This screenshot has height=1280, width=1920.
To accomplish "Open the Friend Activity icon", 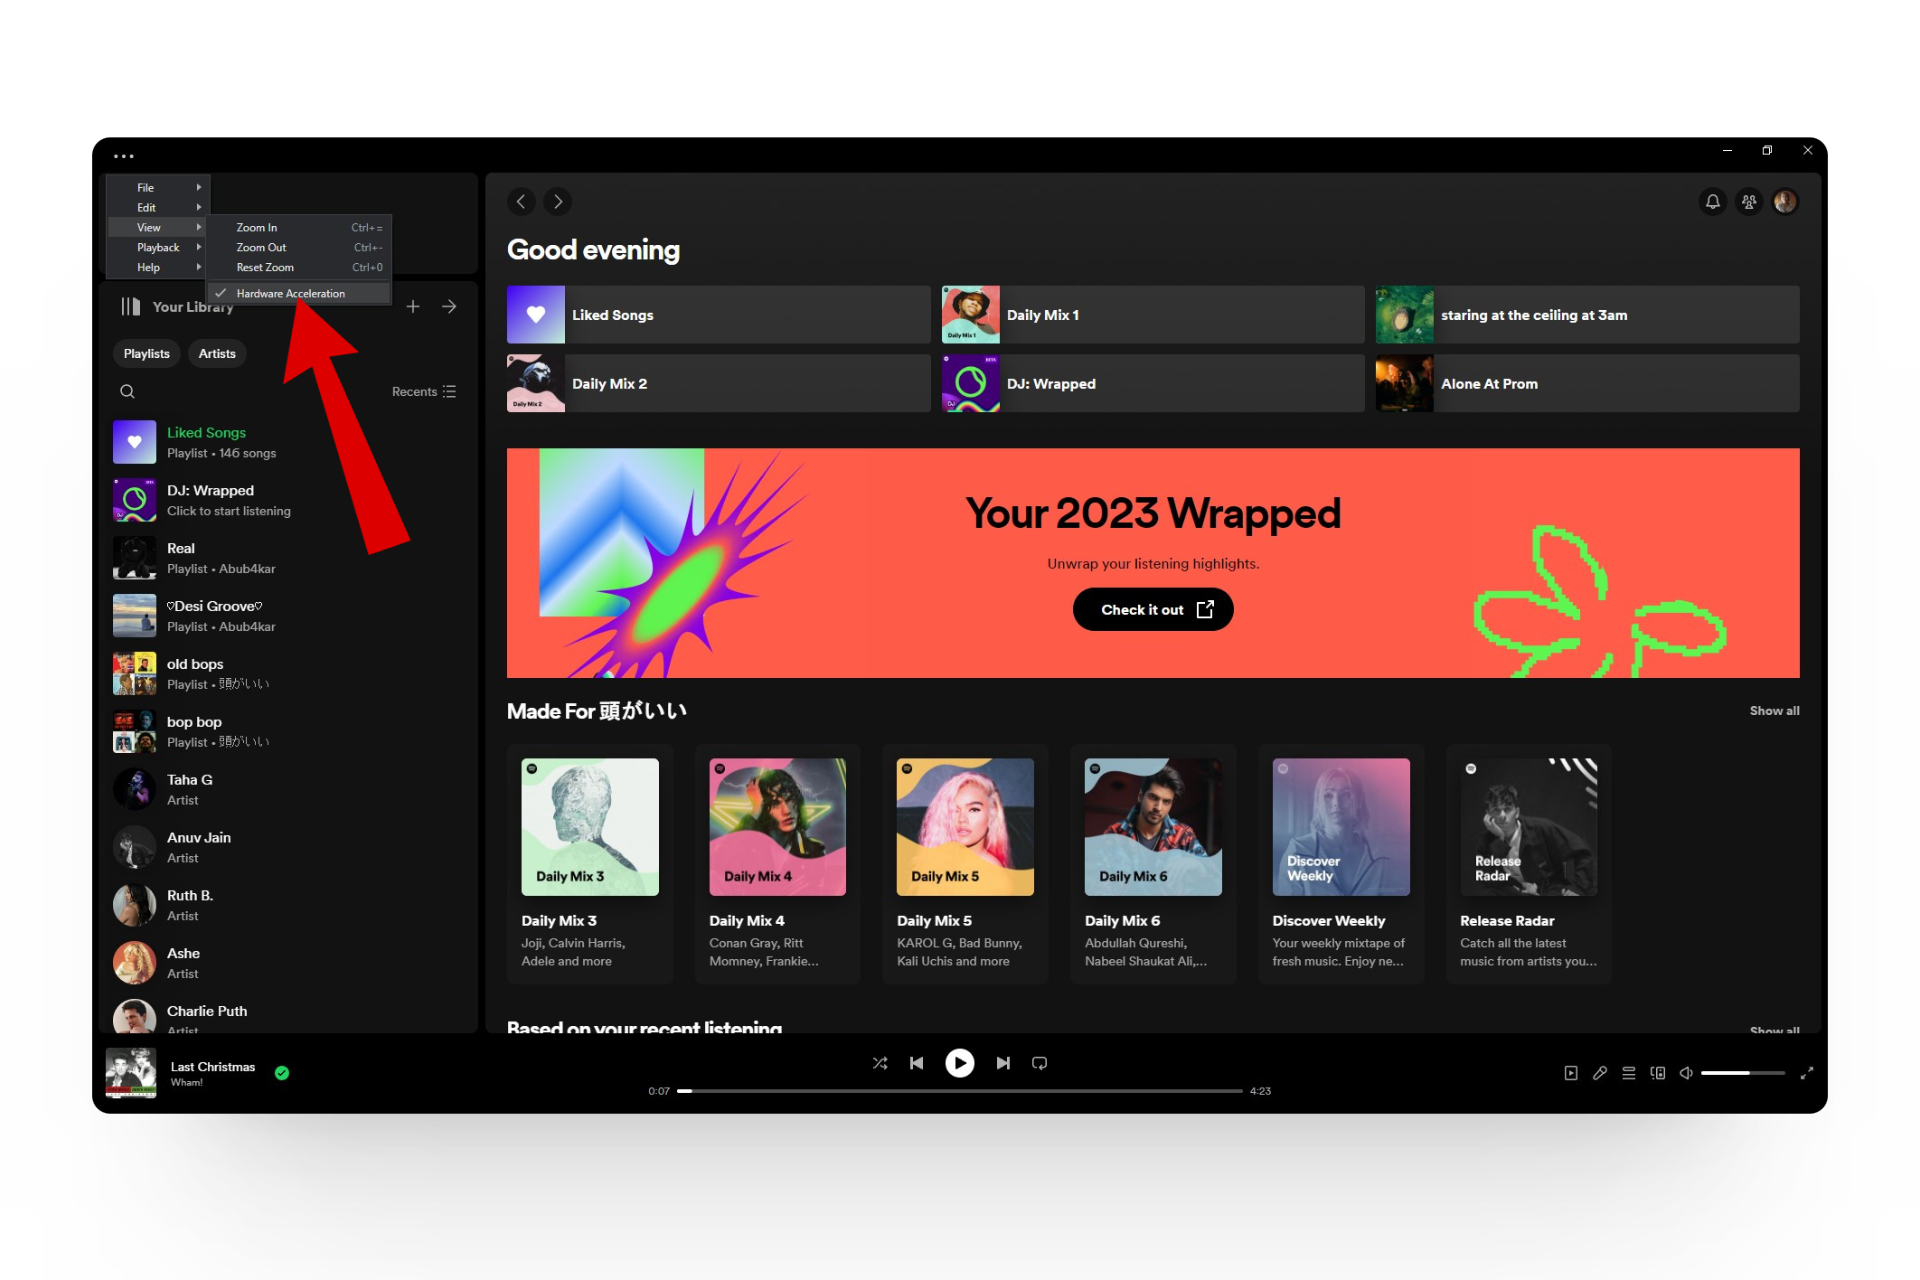I will point(1748,202).
